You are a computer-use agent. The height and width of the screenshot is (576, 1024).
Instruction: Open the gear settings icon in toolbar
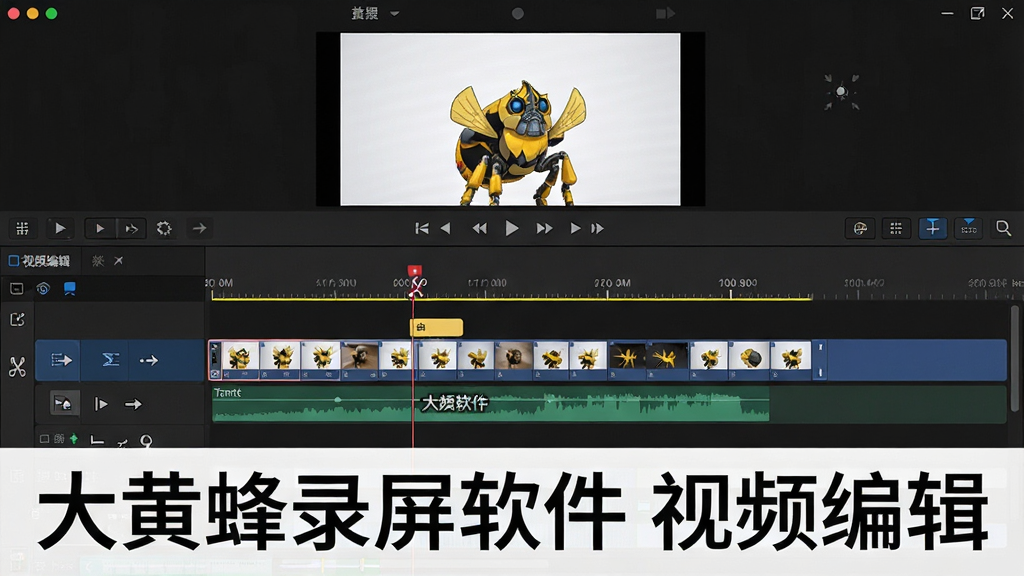[x=164, y=228]
